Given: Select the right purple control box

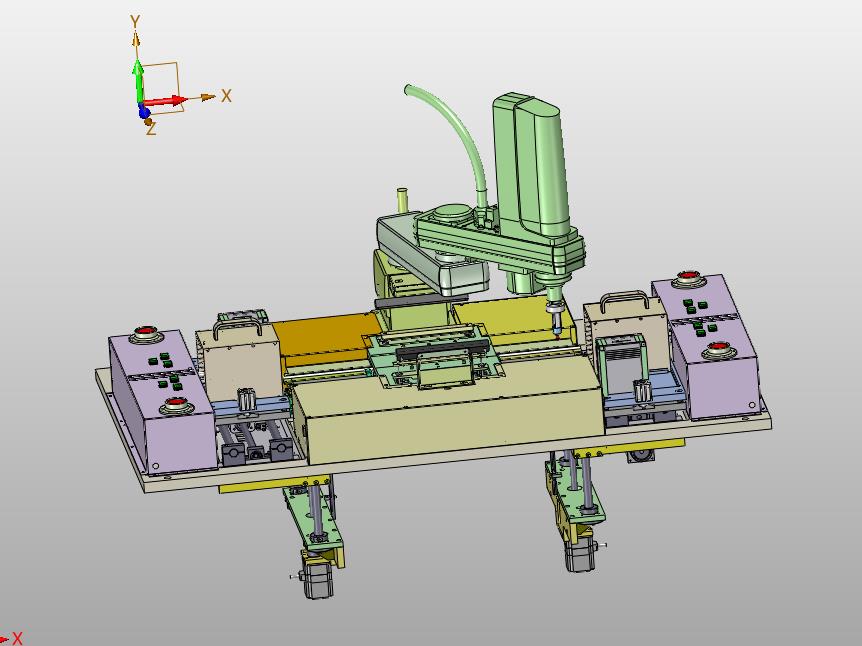Looking at the screenshot, I should (x=707, y=346).
